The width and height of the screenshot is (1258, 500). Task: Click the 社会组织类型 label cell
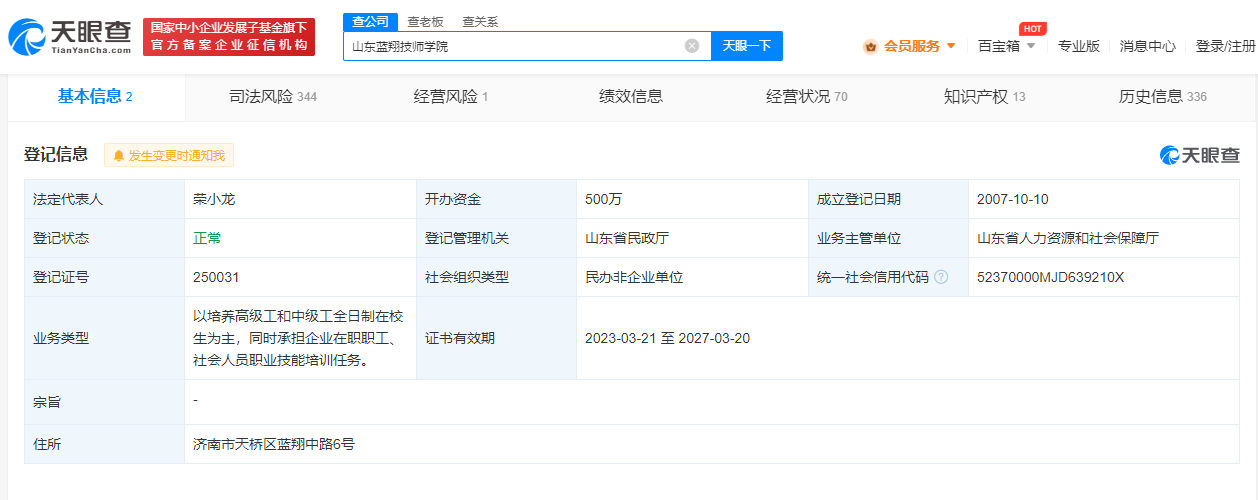click(497, 277)
